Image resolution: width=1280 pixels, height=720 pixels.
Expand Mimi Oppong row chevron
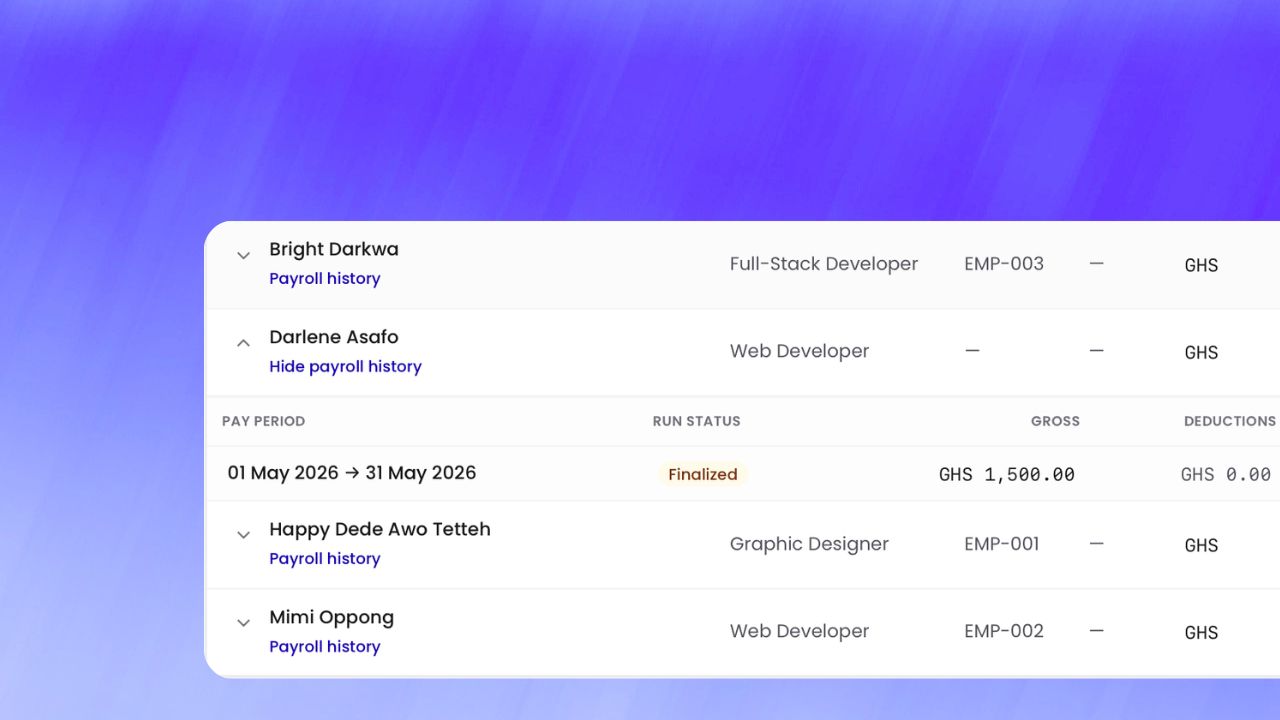pyautogui.click(x=243, y=623)
